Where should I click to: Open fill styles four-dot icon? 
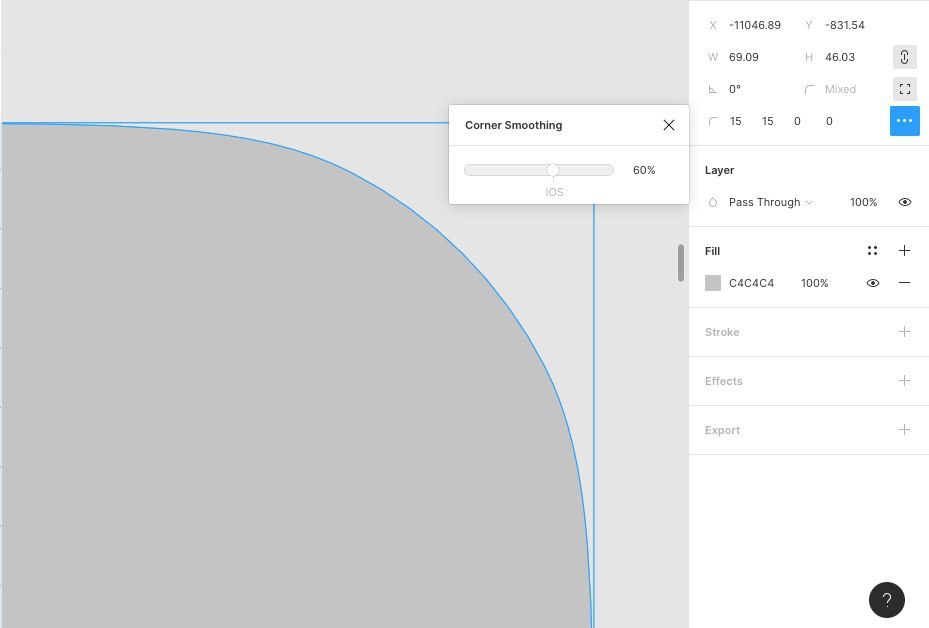pyautogui.click(x=872, y=251)
